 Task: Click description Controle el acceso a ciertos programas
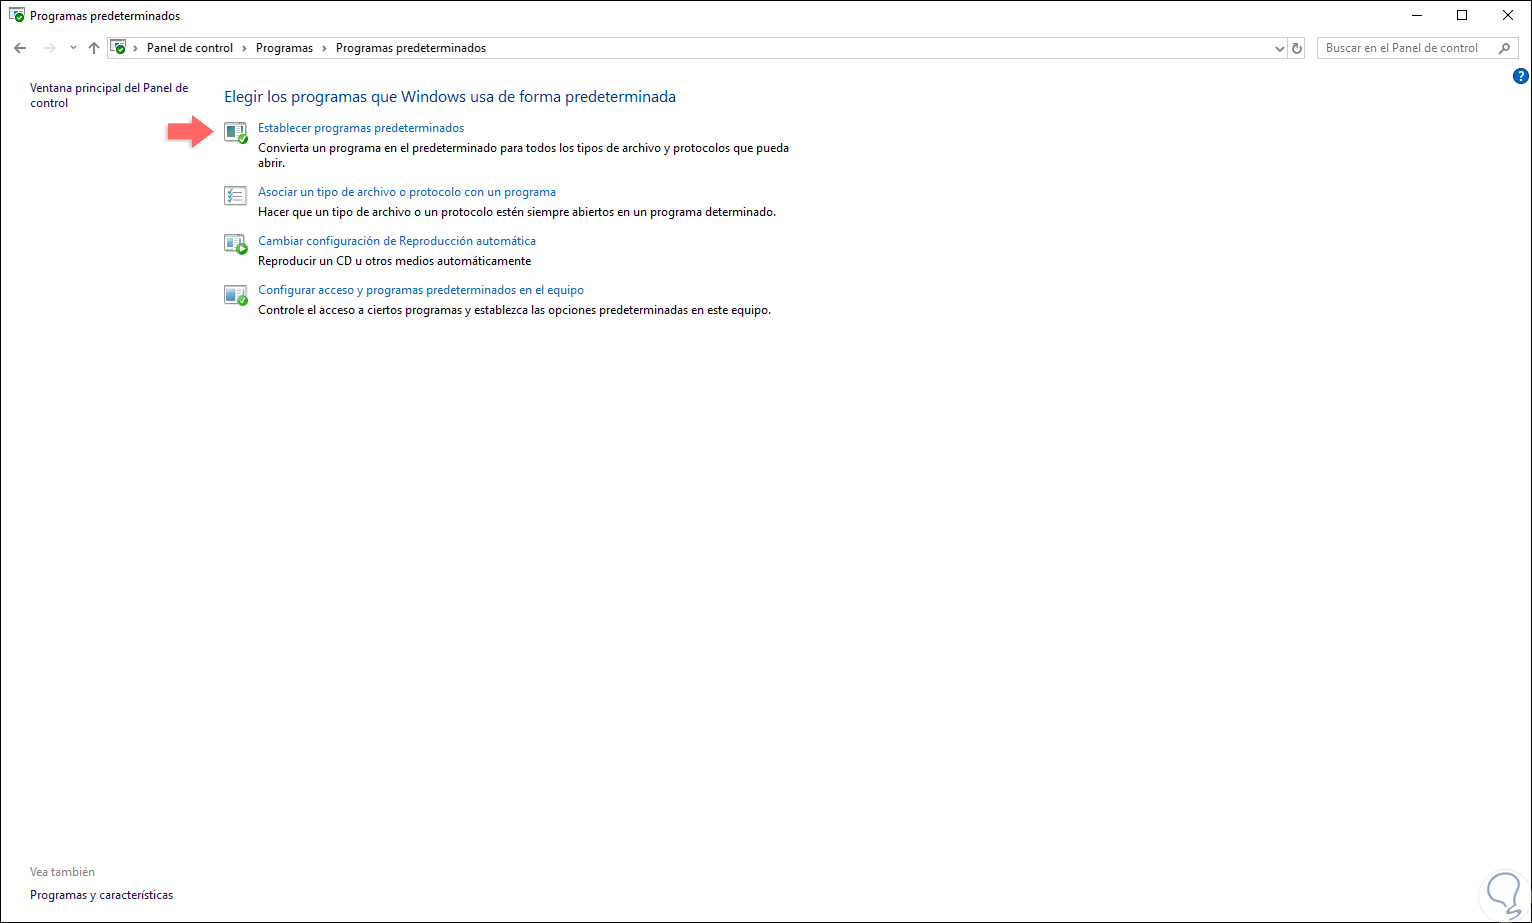coord(515,310)
